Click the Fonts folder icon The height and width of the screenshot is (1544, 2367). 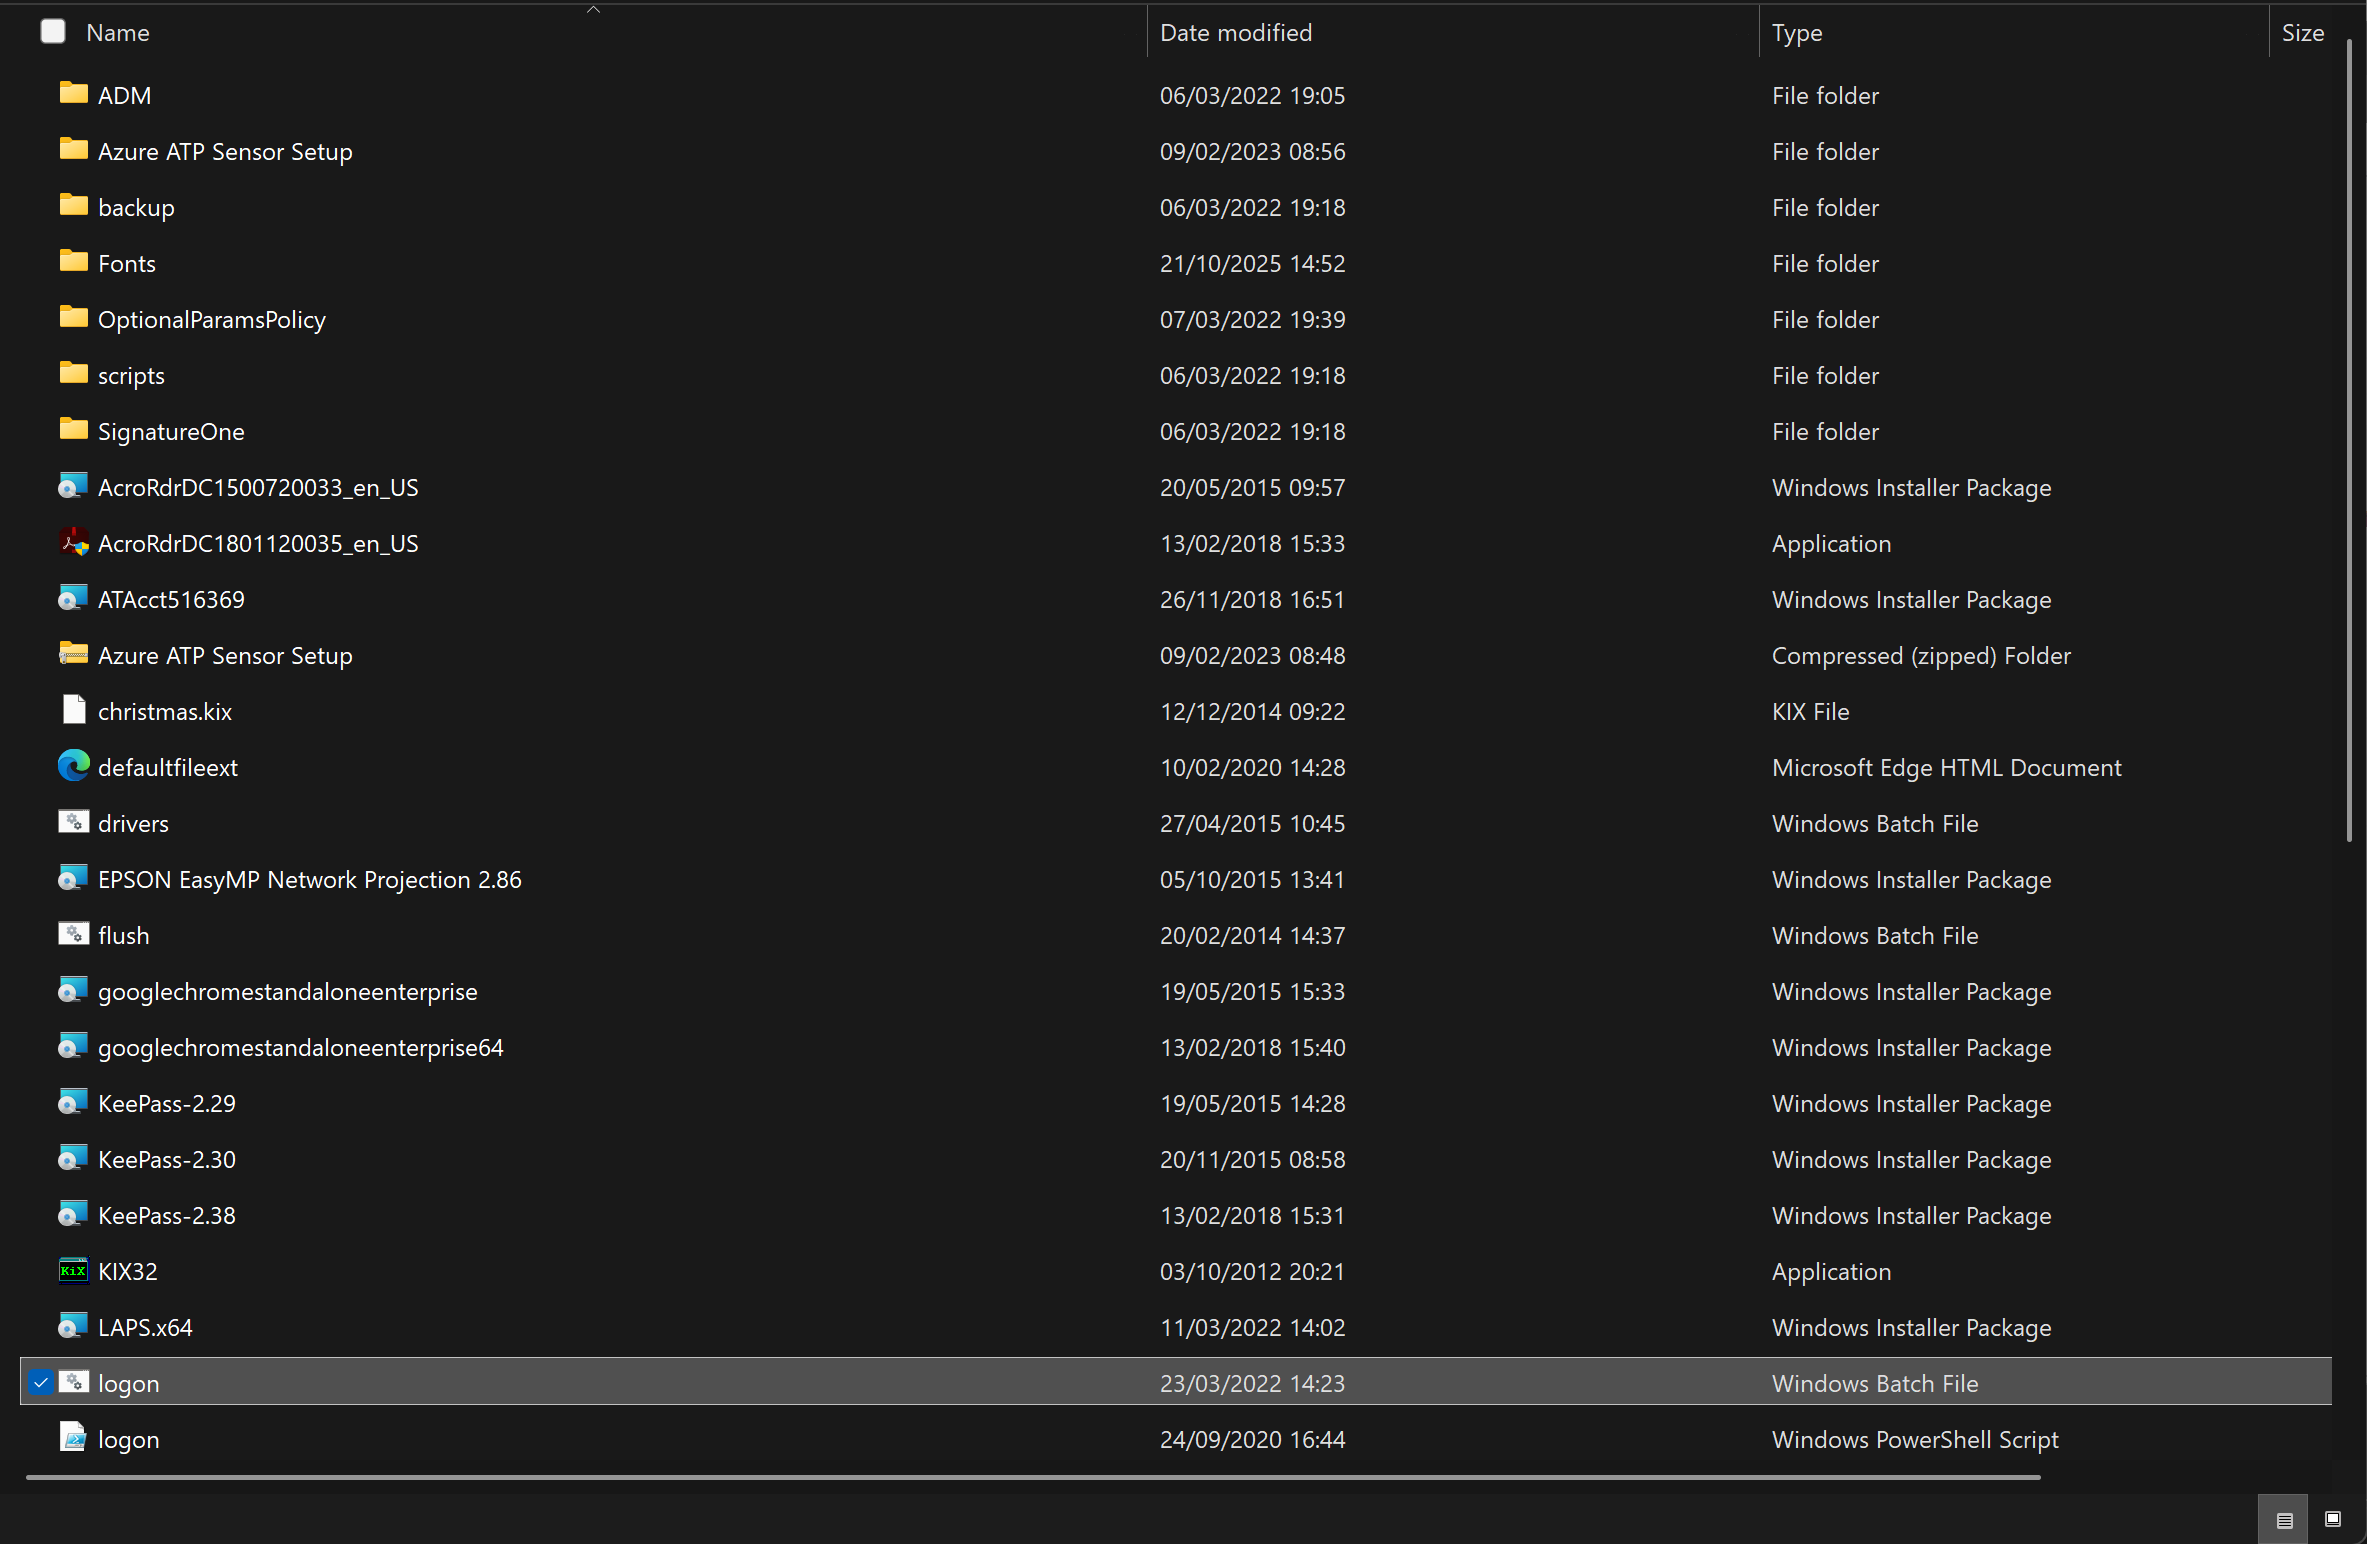73,262
